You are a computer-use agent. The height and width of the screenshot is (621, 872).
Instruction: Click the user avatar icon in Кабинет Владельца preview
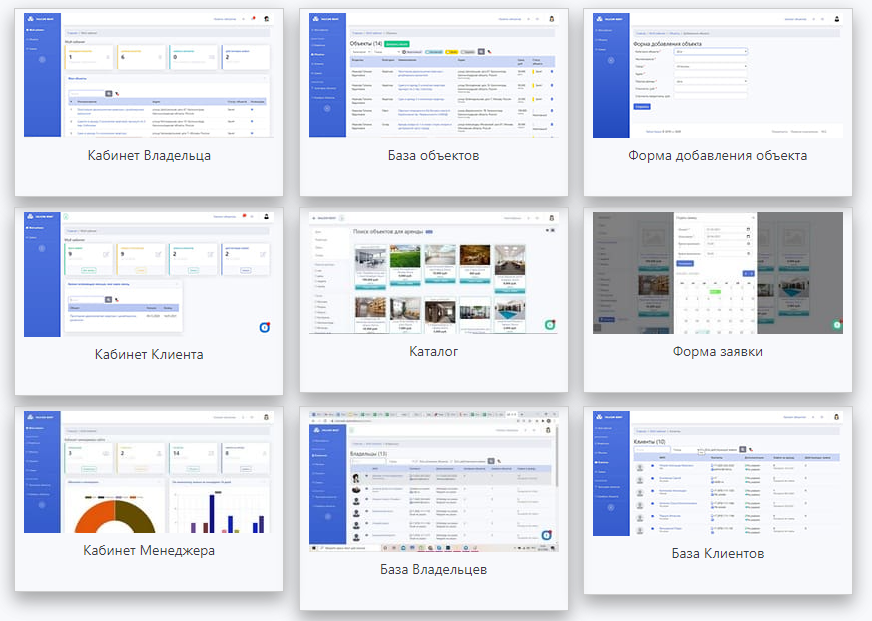pos(266,18)
